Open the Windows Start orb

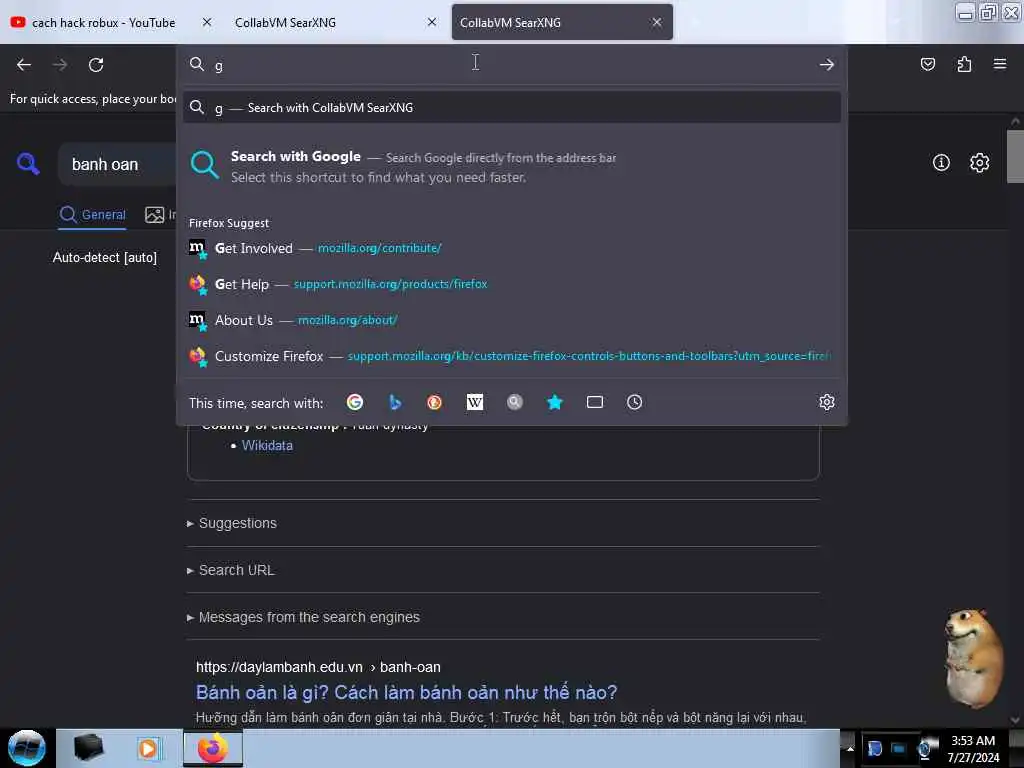pos(26,748)
